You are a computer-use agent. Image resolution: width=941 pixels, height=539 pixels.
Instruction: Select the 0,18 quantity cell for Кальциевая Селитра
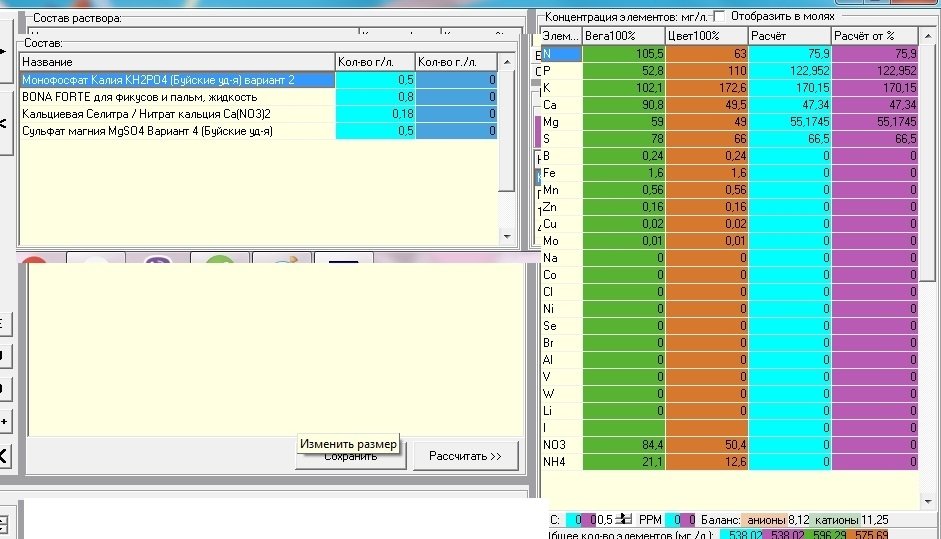(375, 114)
